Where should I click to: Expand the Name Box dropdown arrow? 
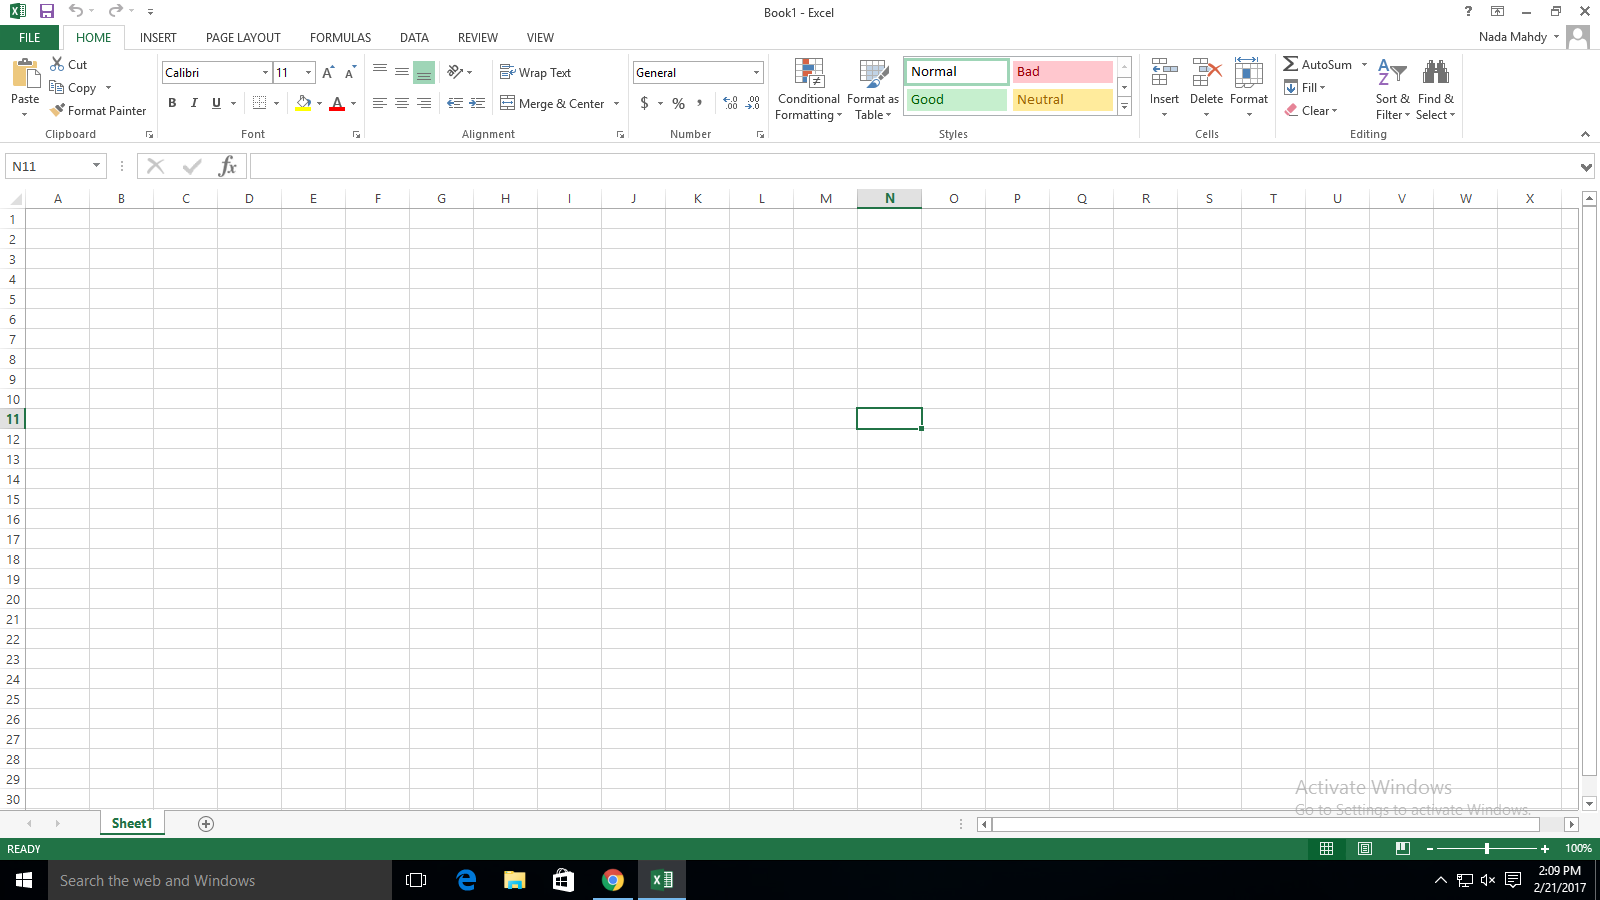click(96, 166)
